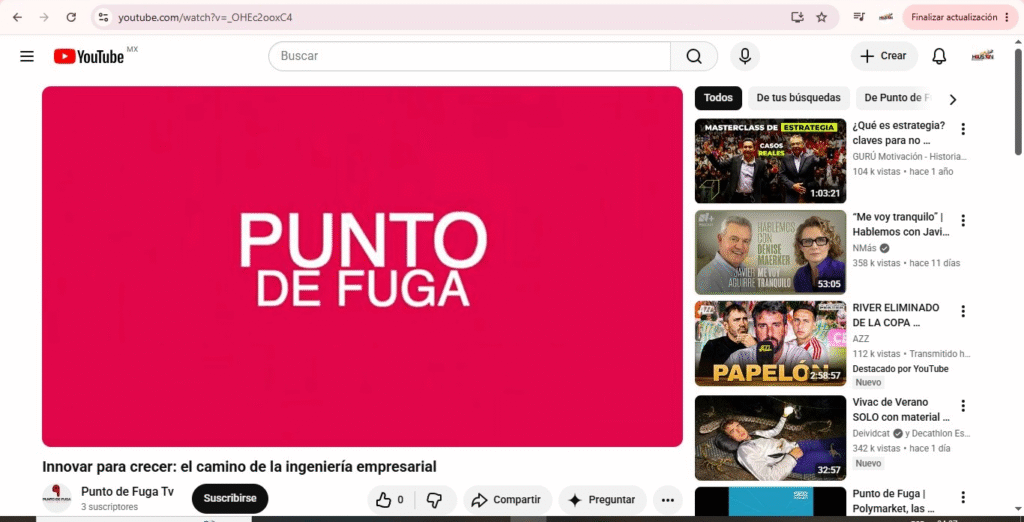Click 'Destacado por YouTube' label

tap(901, 368)
